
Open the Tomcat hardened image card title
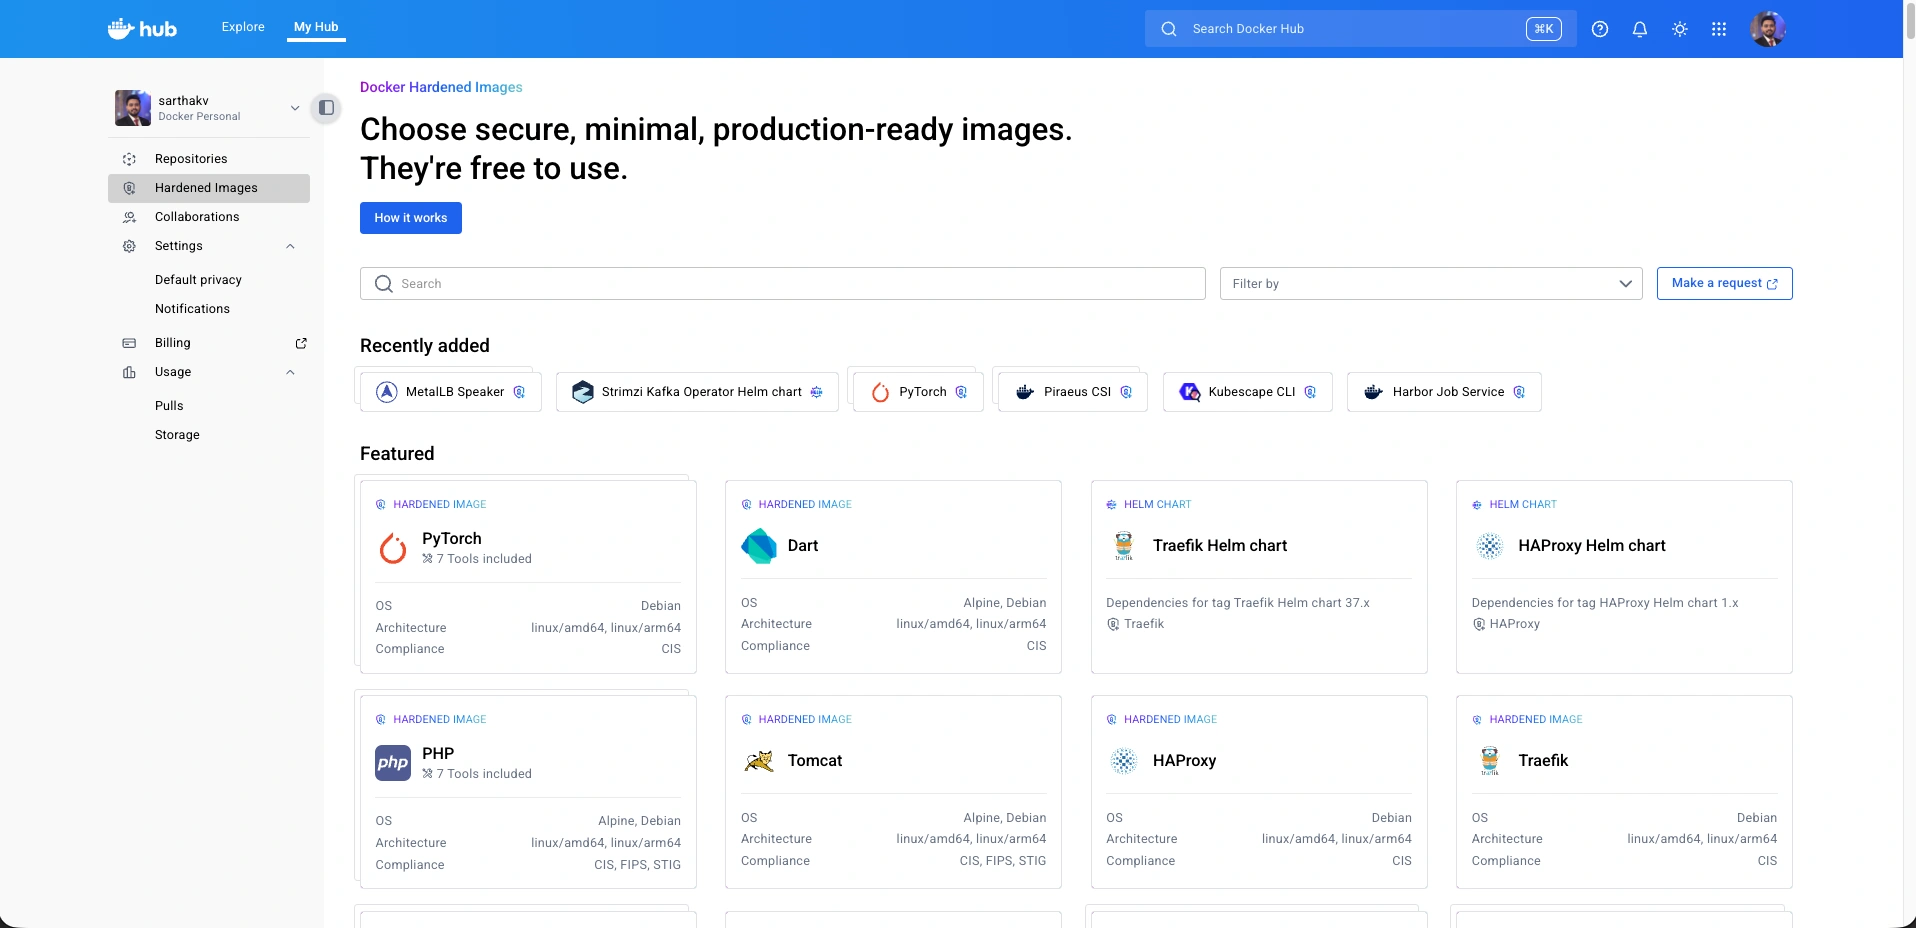coord(815,761)
